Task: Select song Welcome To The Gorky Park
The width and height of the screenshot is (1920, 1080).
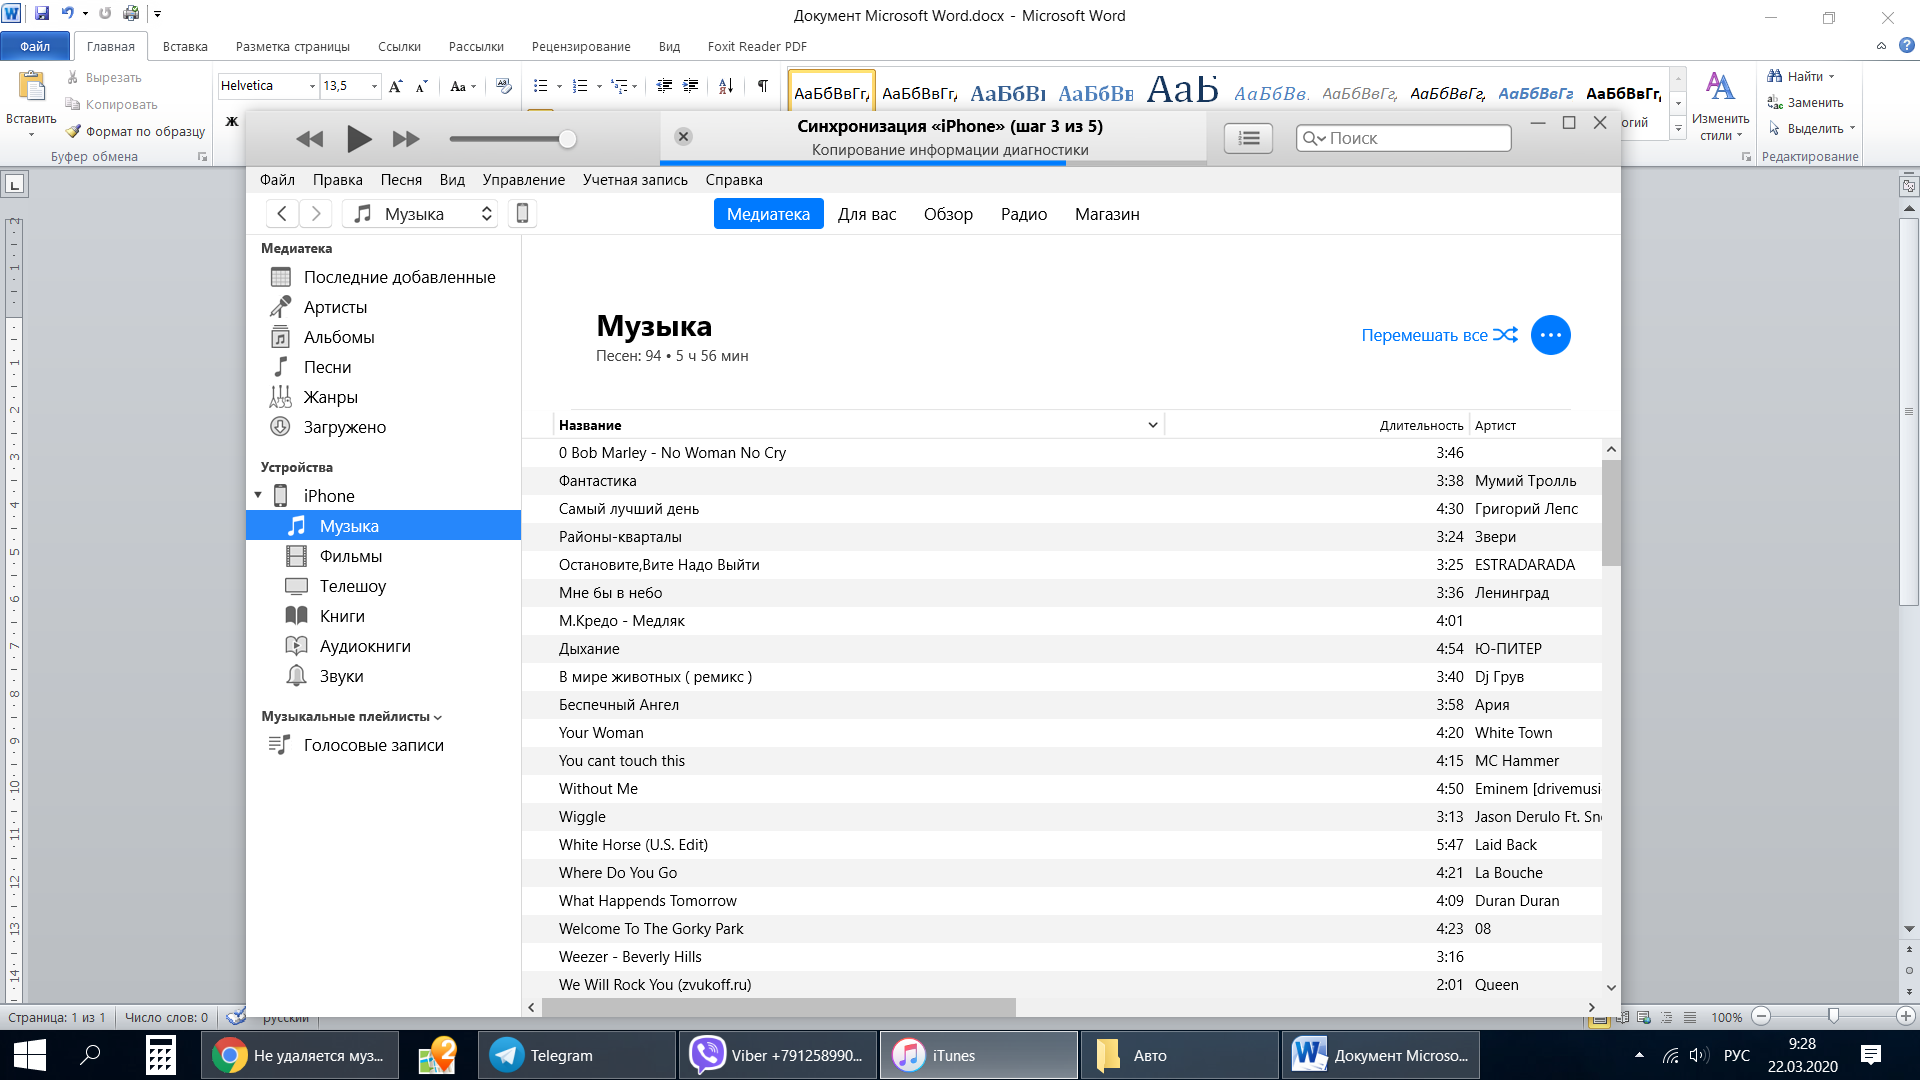Action: click(x=651, y=929)
